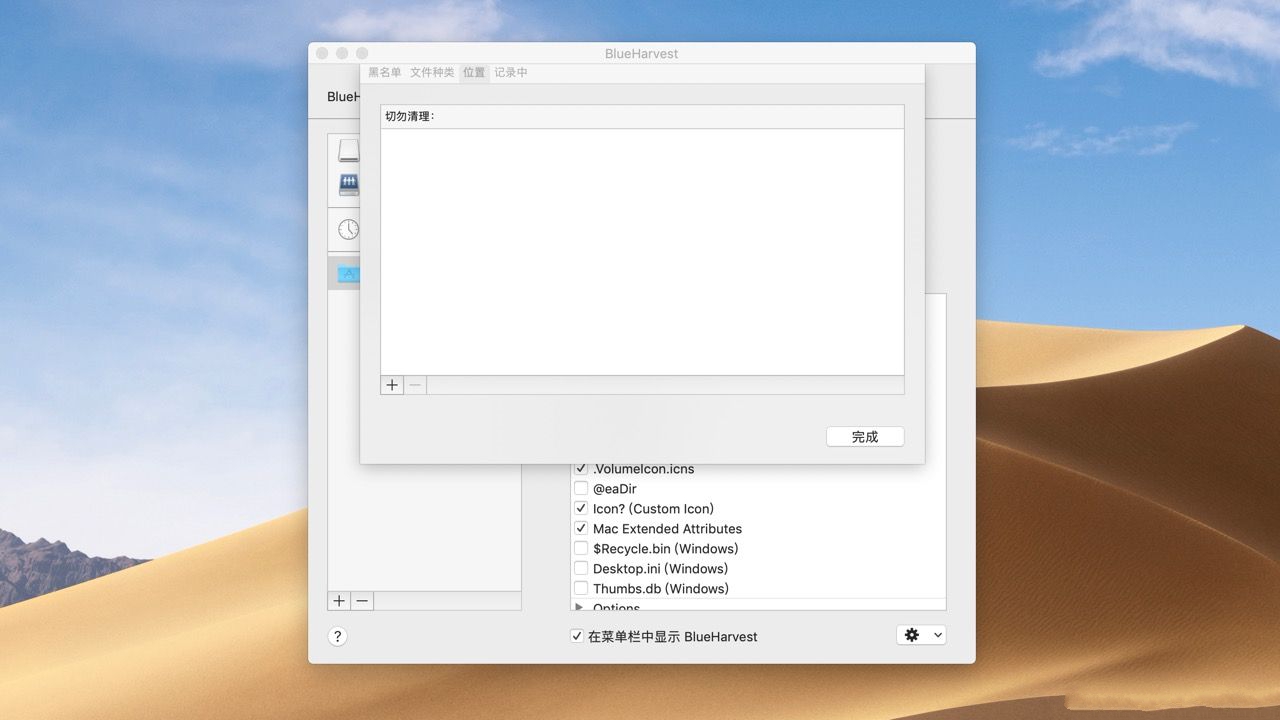Viewport: 1280px width, 720px height.
Task: Enable the @eaDir checkbox
Action: pyautogui.click(x=581, y=489)
